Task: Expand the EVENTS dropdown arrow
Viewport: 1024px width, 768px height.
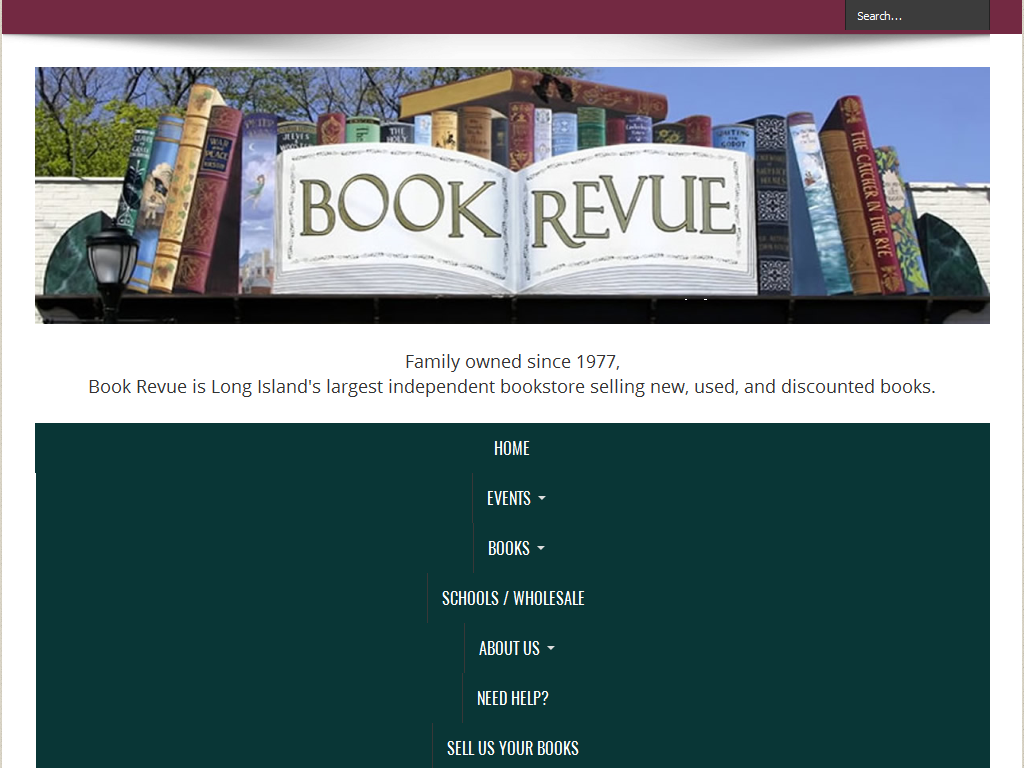Action: 542,499
